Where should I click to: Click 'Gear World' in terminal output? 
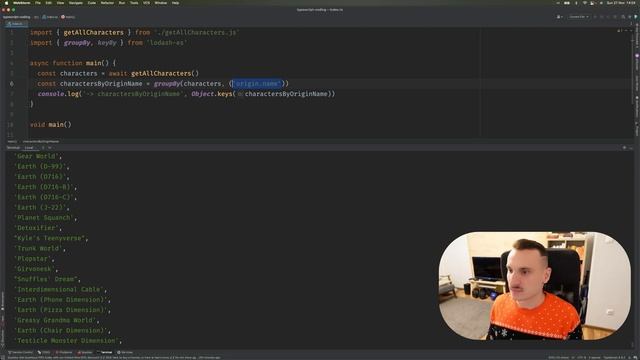click(x=37, y=156)
